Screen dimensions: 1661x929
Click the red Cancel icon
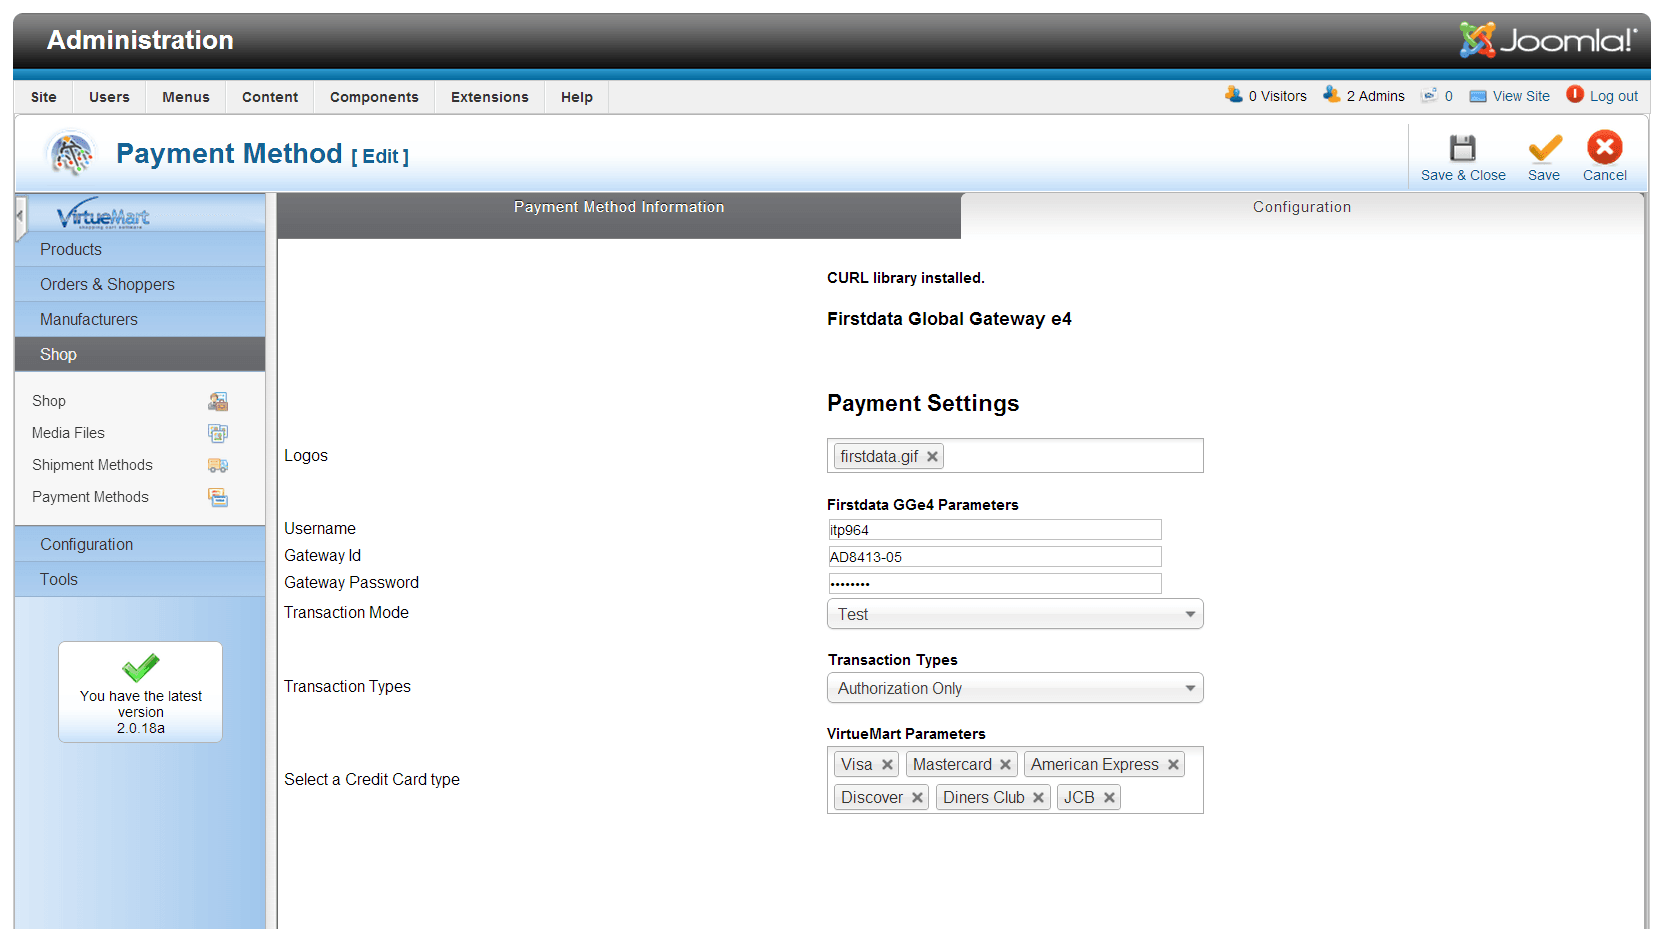1605,148
